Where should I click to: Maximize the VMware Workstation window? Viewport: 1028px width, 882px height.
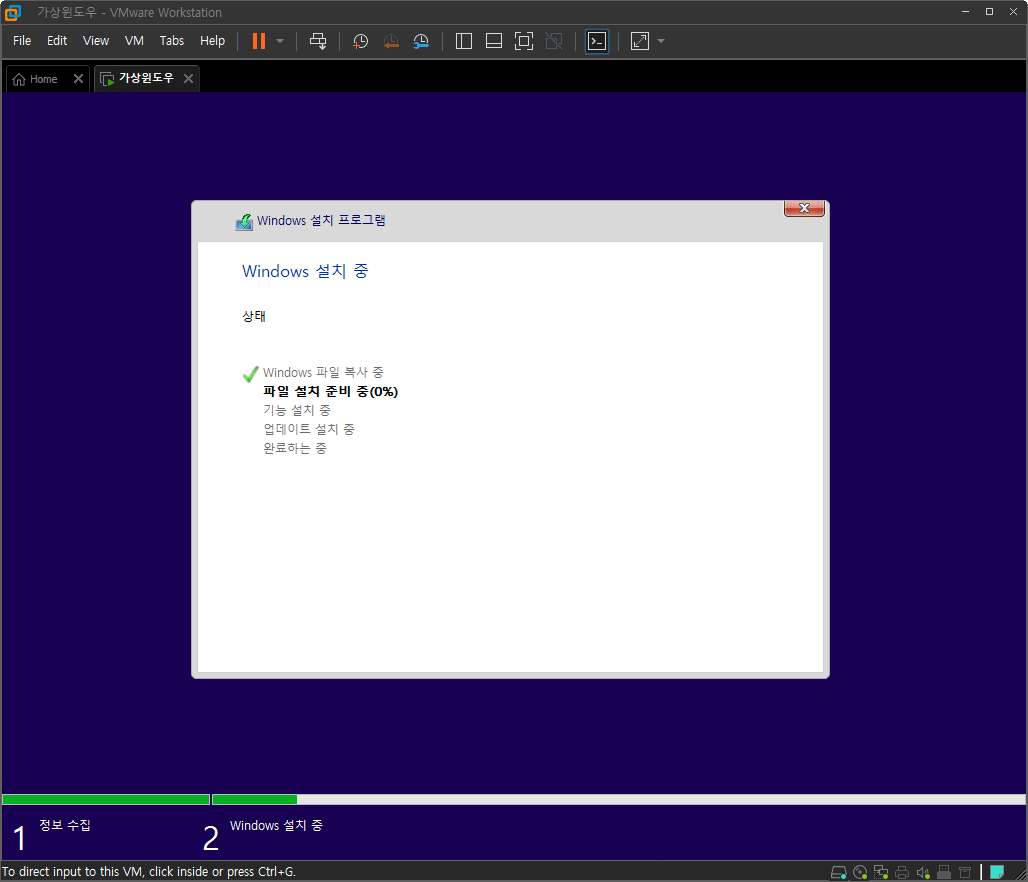click(x=989, y=12)
